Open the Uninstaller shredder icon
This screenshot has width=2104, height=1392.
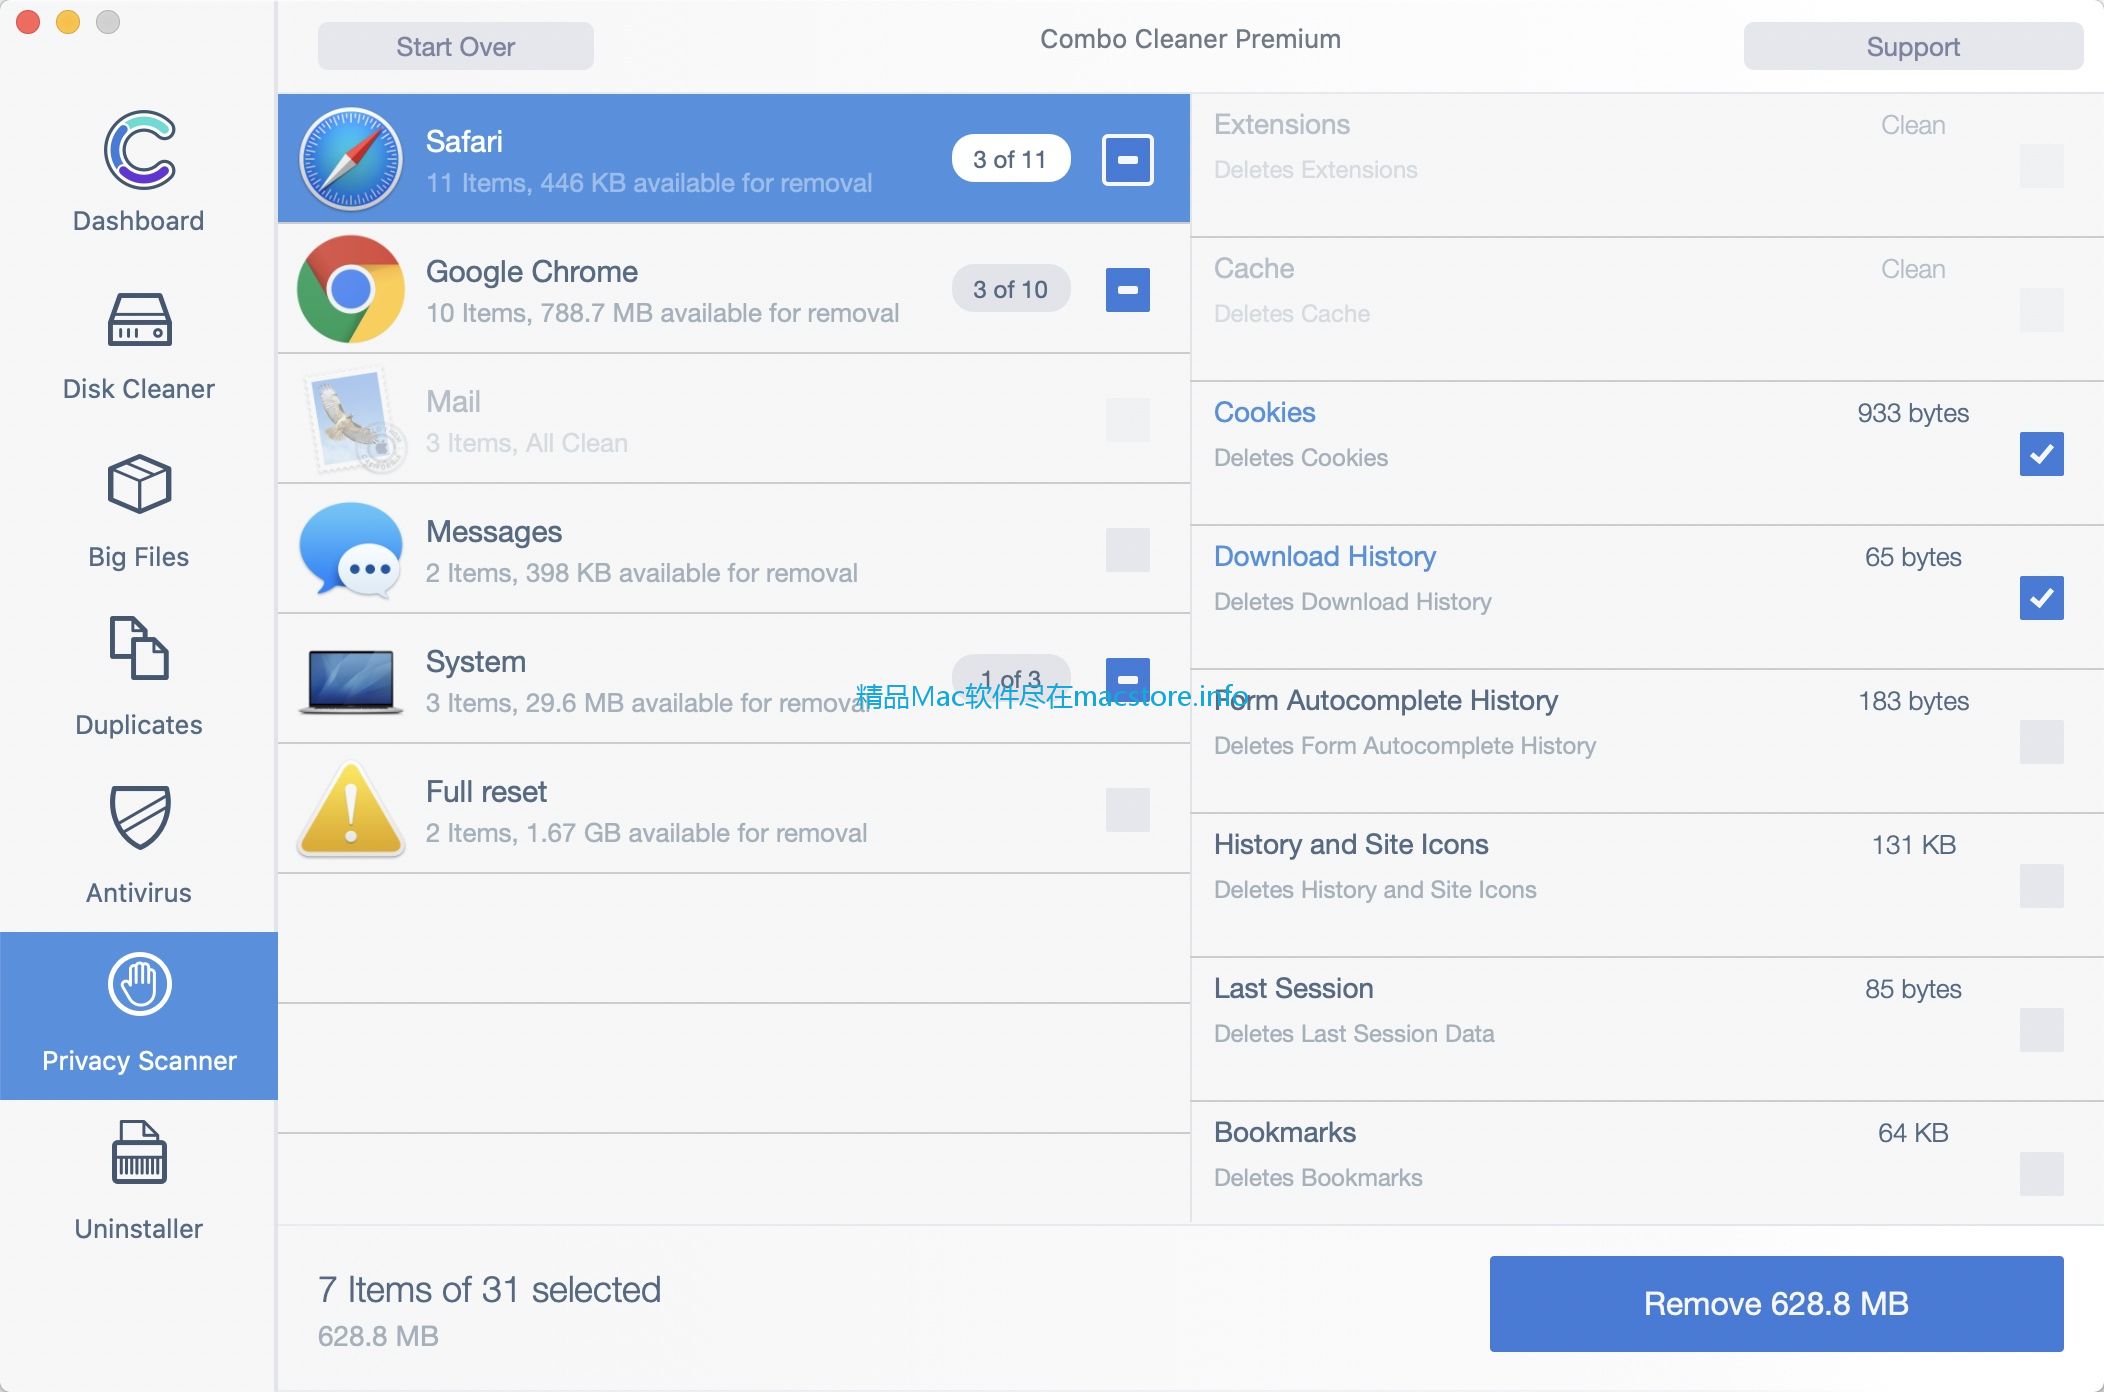pos(139,1152)
